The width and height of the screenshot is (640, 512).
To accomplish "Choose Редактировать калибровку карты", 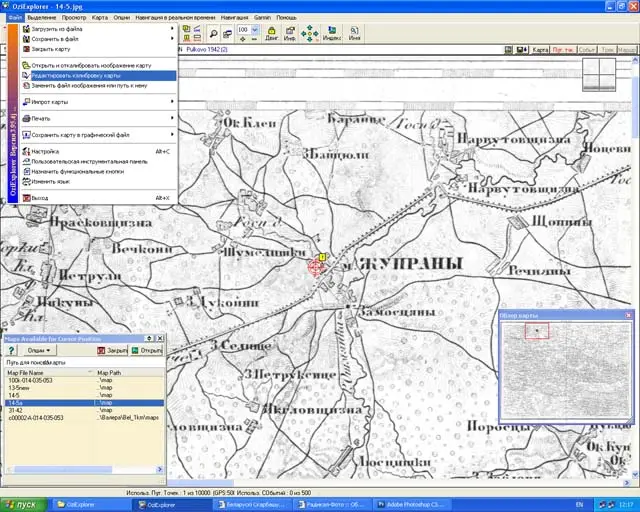I will coord(98,76).
